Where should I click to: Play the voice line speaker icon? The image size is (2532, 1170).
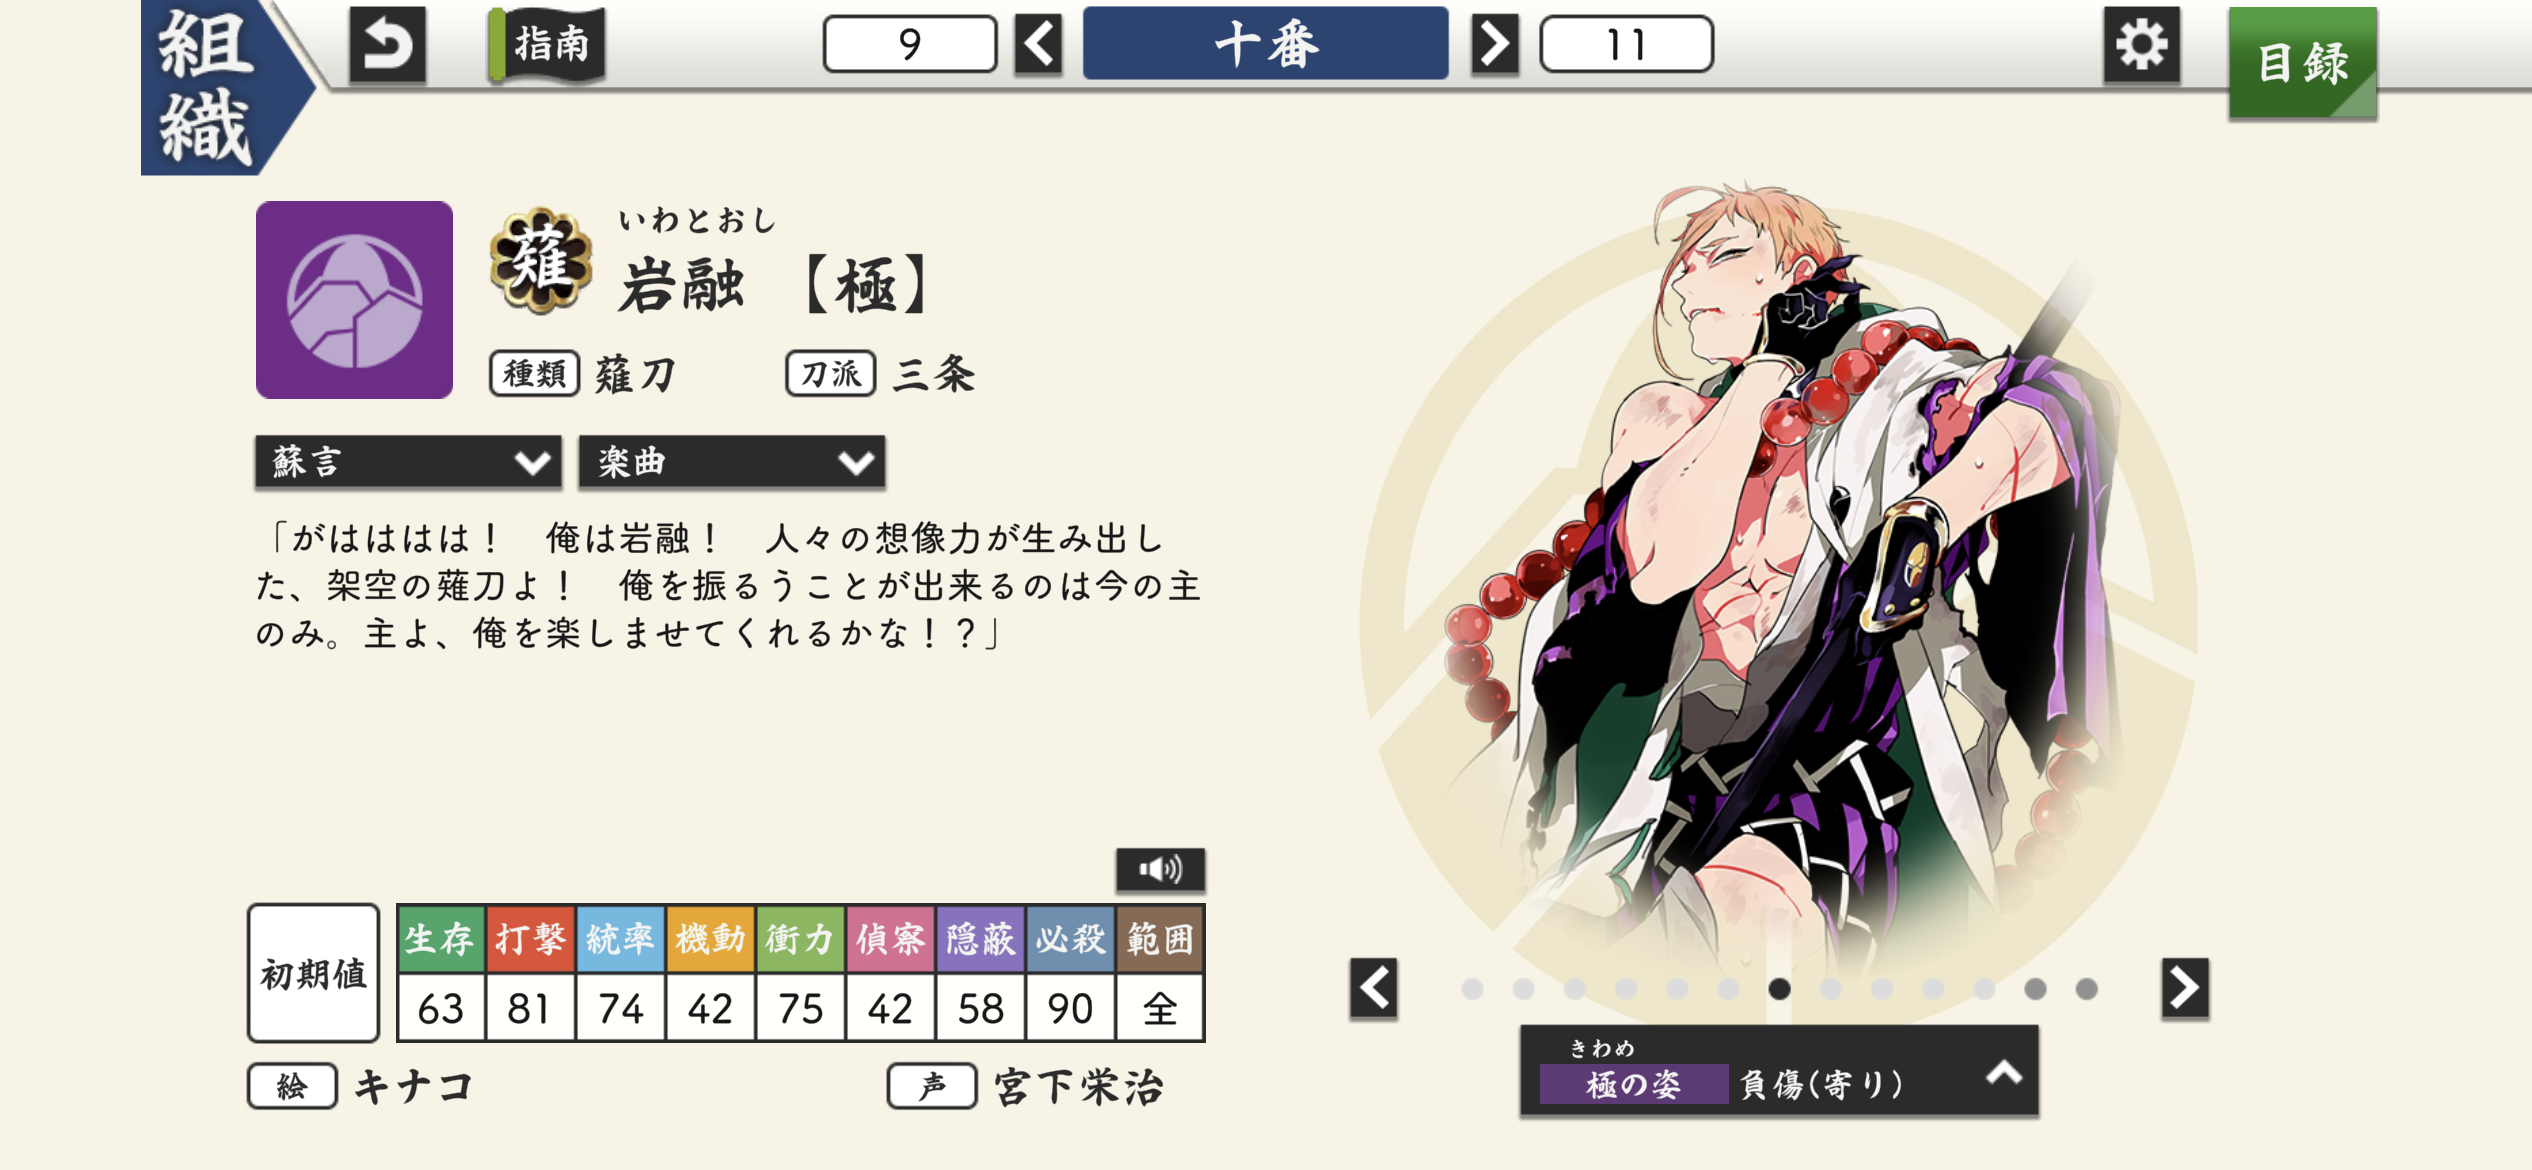[1160, 869]
